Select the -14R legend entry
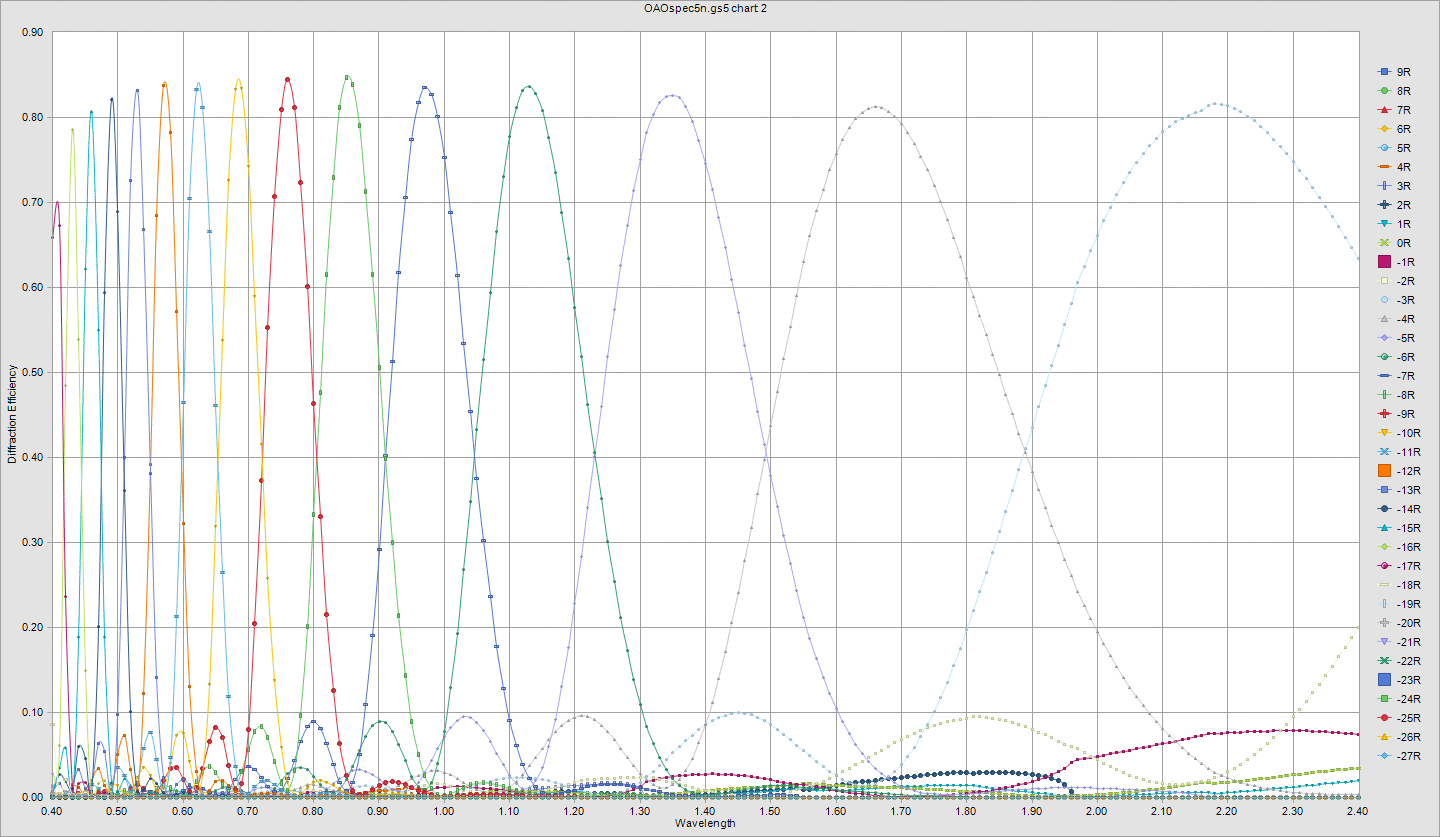 click(1399, 509)
